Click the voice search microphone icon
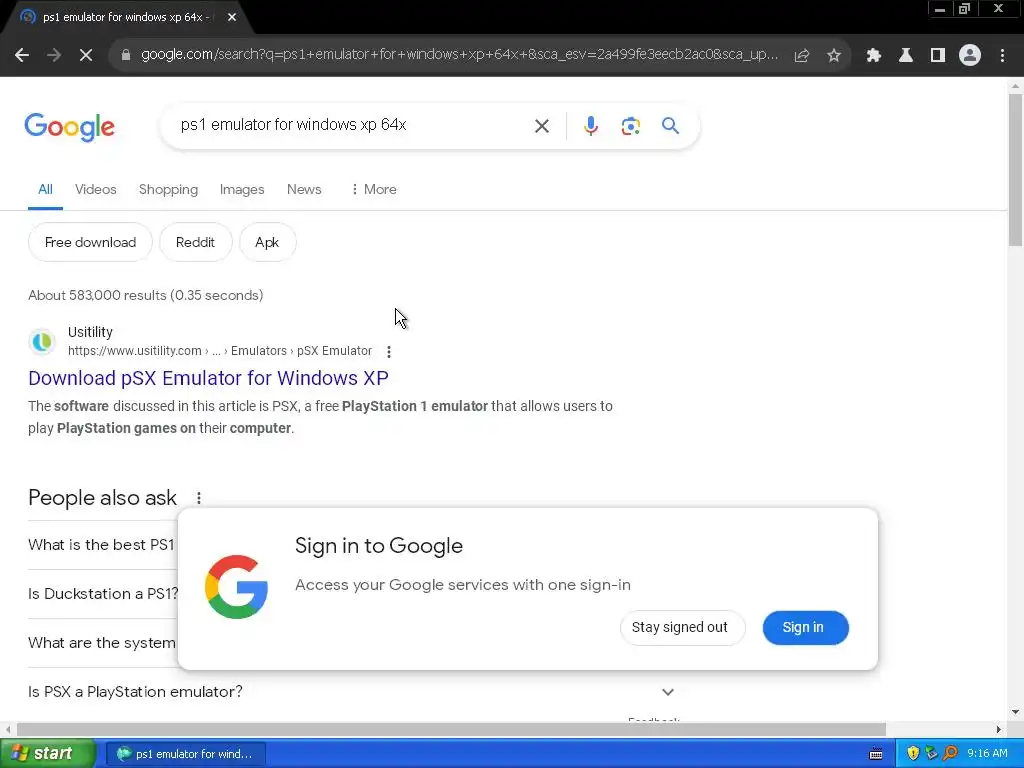The height and width of the screenshot is (768, 1024). pyautogui.click(x=590, y=125)
